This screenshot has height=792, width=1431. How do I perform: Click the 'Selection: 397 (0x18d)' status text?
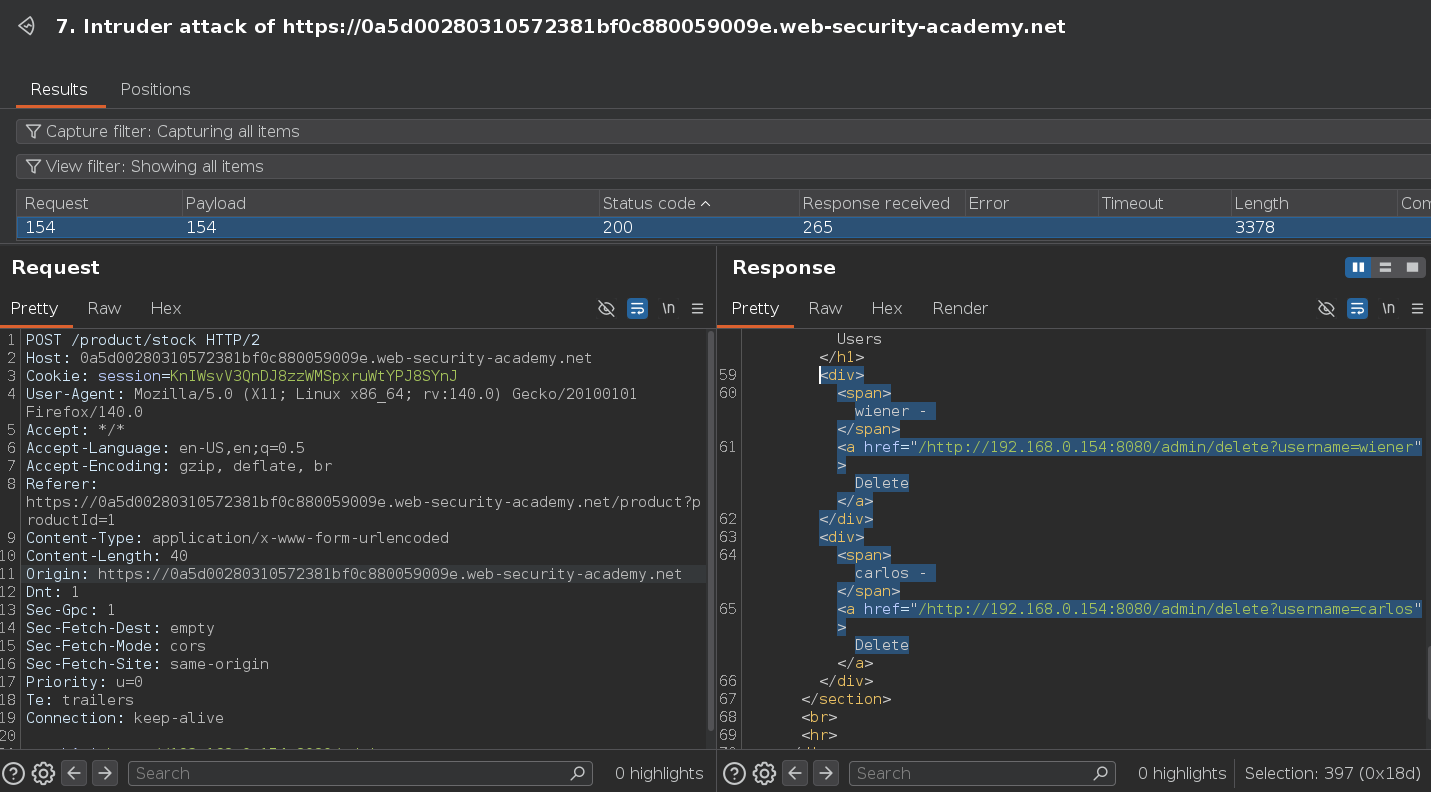(1333, 773)
